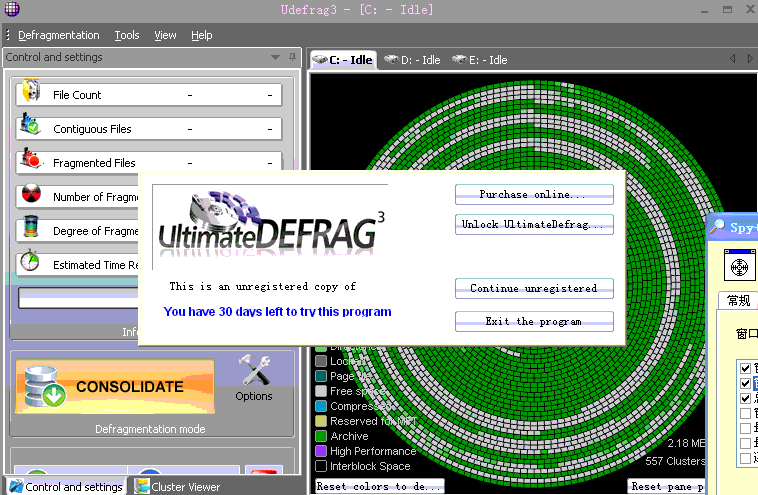The image size is (758, 495).
Task: Click the crosshair finder tool in Spy window
Action: pos(739,266)
